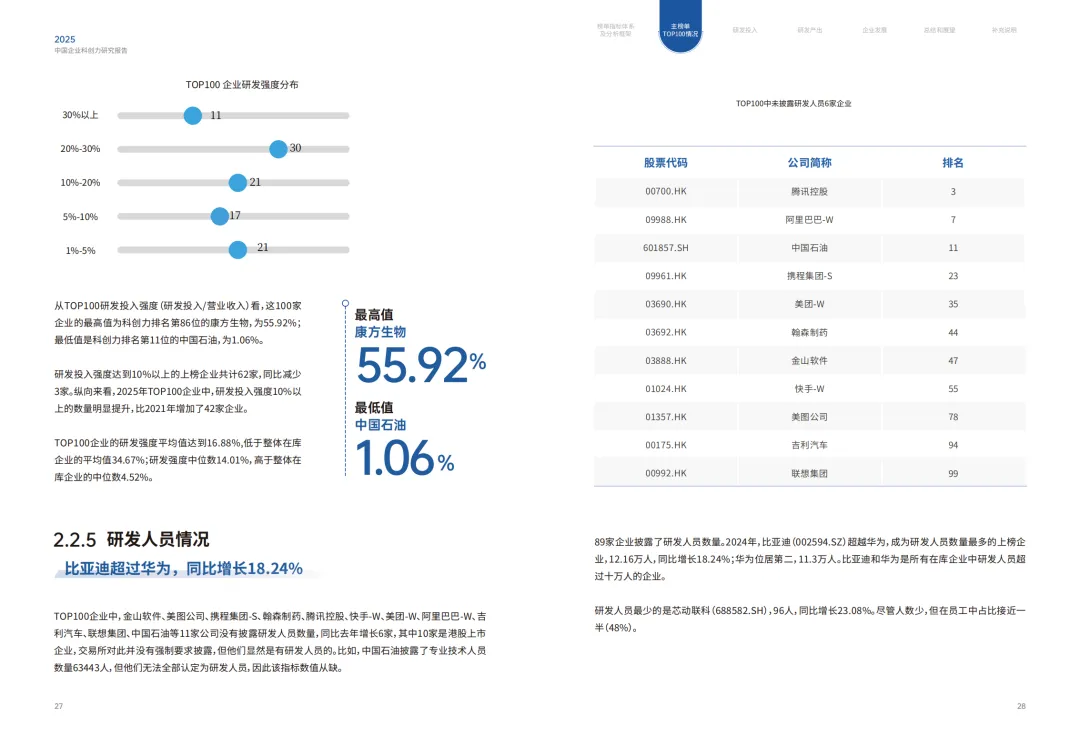Click the blue dot on the 5%-10% bar

coord(220,216)
